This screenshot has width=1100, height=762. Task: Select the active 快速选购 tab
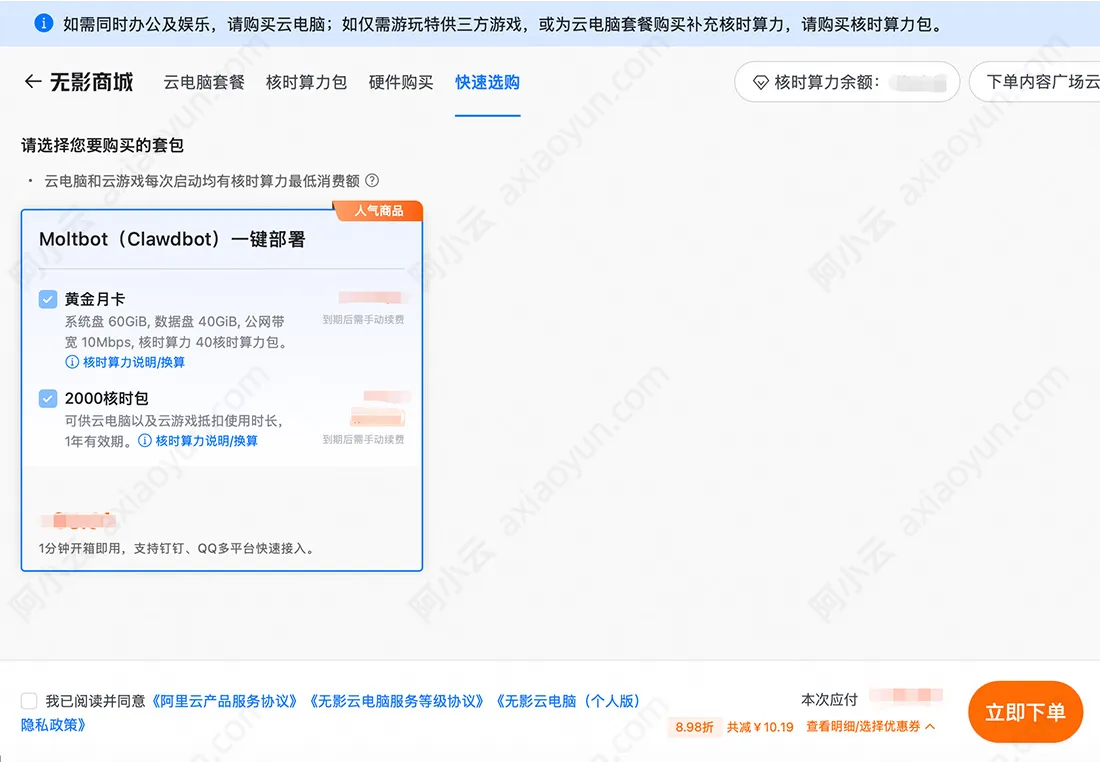tap(487, 84)
